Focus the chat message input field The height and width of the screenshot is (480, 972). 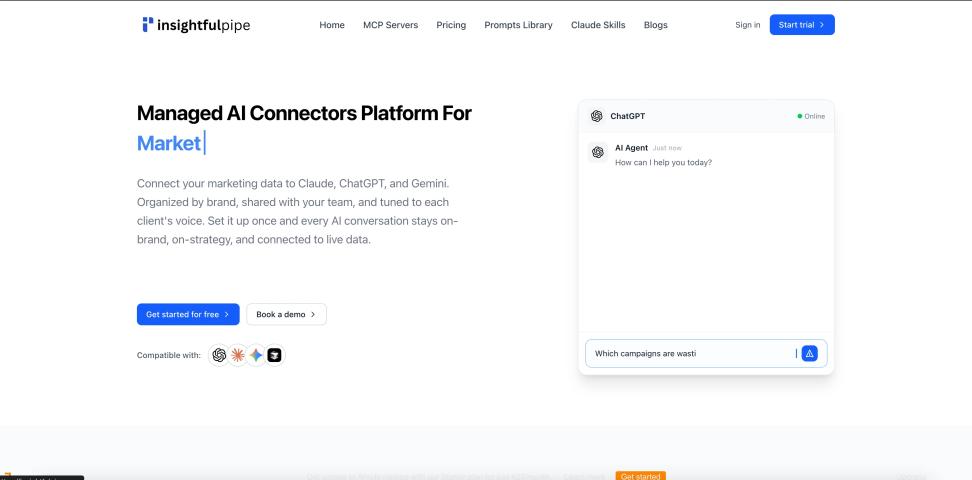690,353
